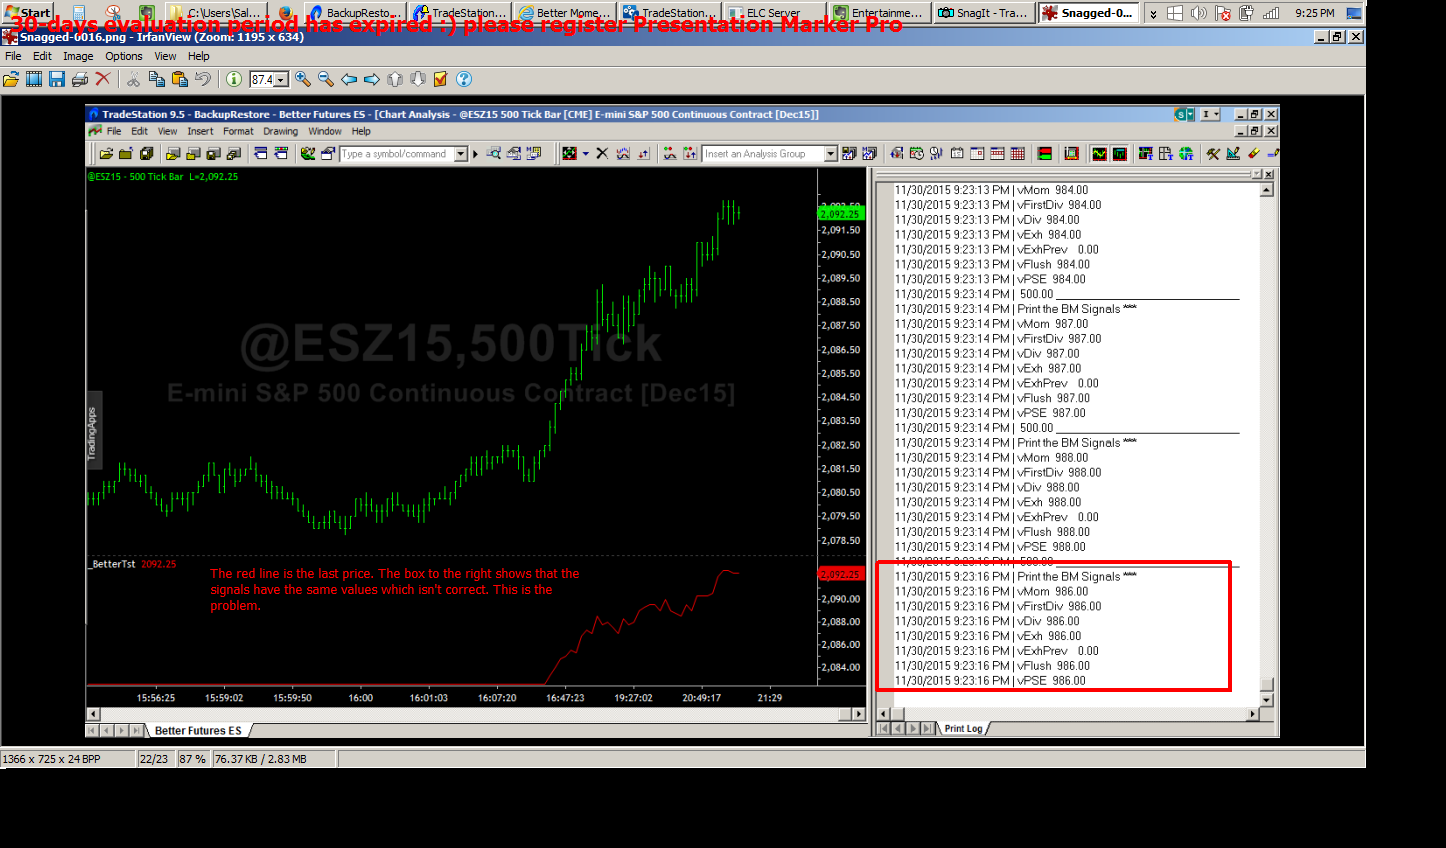Switch to the SnagIt taskbar window

pos(983,13)
